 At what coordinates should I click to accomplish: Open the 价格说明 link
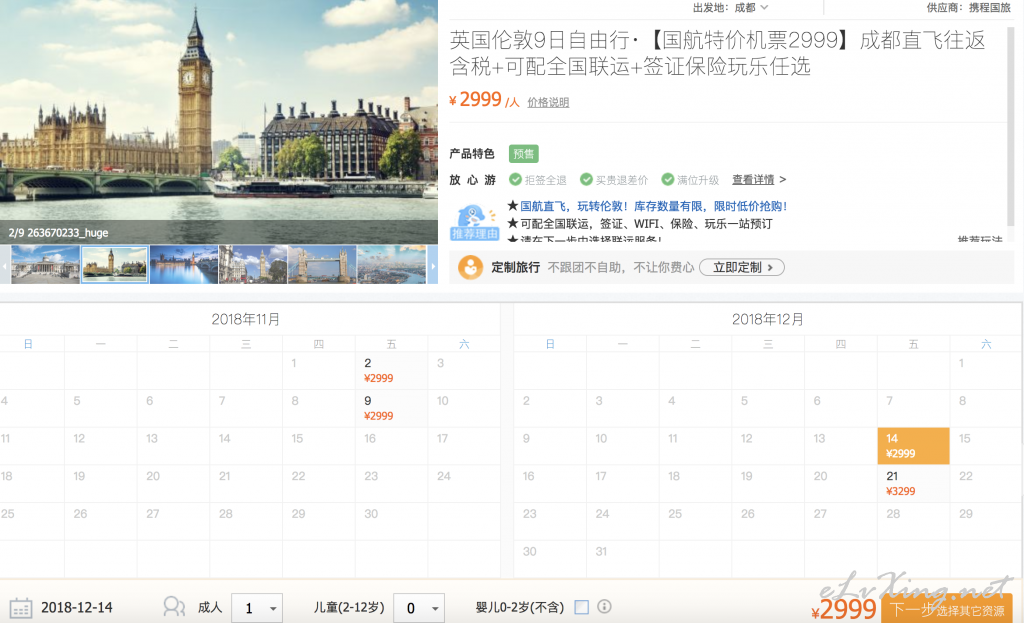[x=548, y=103]
